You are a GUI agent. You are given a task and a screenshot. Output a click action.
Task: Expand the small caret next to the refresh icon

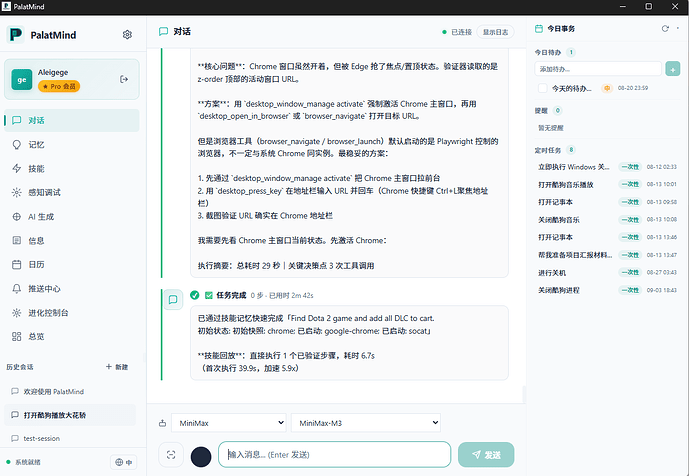(x=678, y=29)
